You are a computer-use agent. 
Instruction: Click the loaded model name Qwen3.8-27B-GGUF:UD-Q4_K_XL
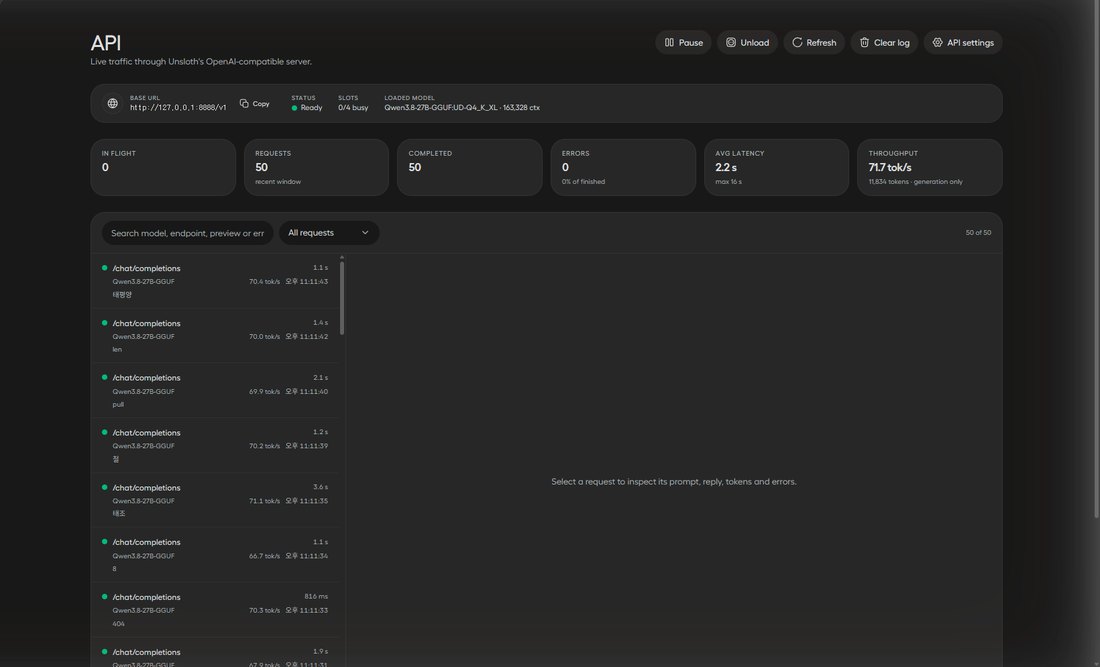click(x=441, y=108)
